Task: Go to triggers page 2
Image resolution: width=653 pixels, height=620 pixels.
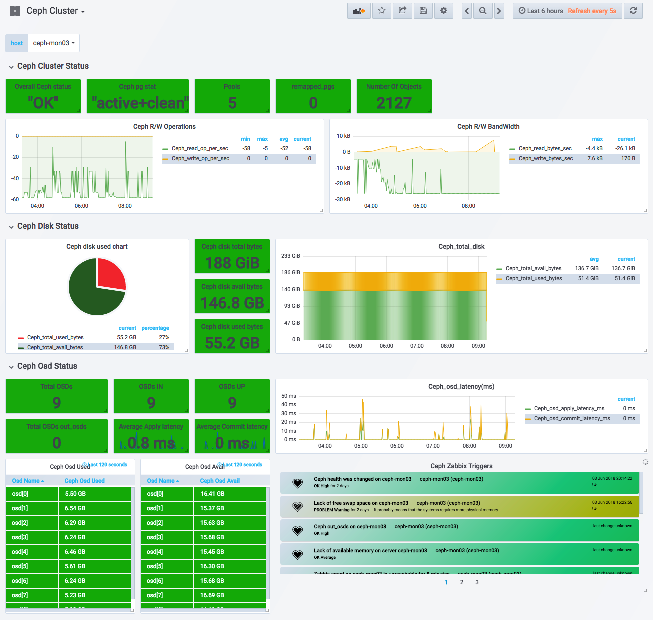Action: tap(461, 582)
